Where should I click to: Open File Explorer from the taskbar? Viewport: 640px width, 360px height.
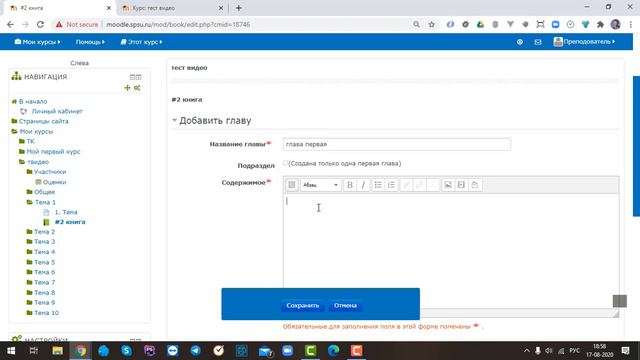coord(58,351)
